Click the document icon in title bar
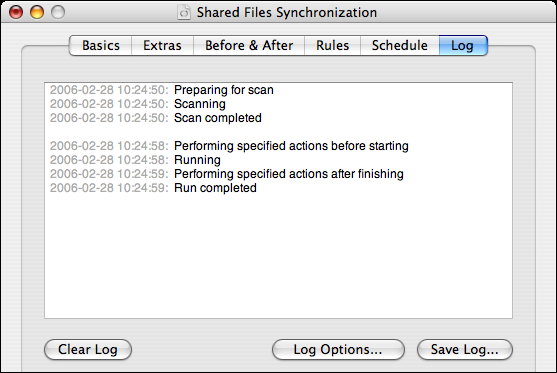Image resolution: width=557 pixels, height=373 pixels. 184,12
